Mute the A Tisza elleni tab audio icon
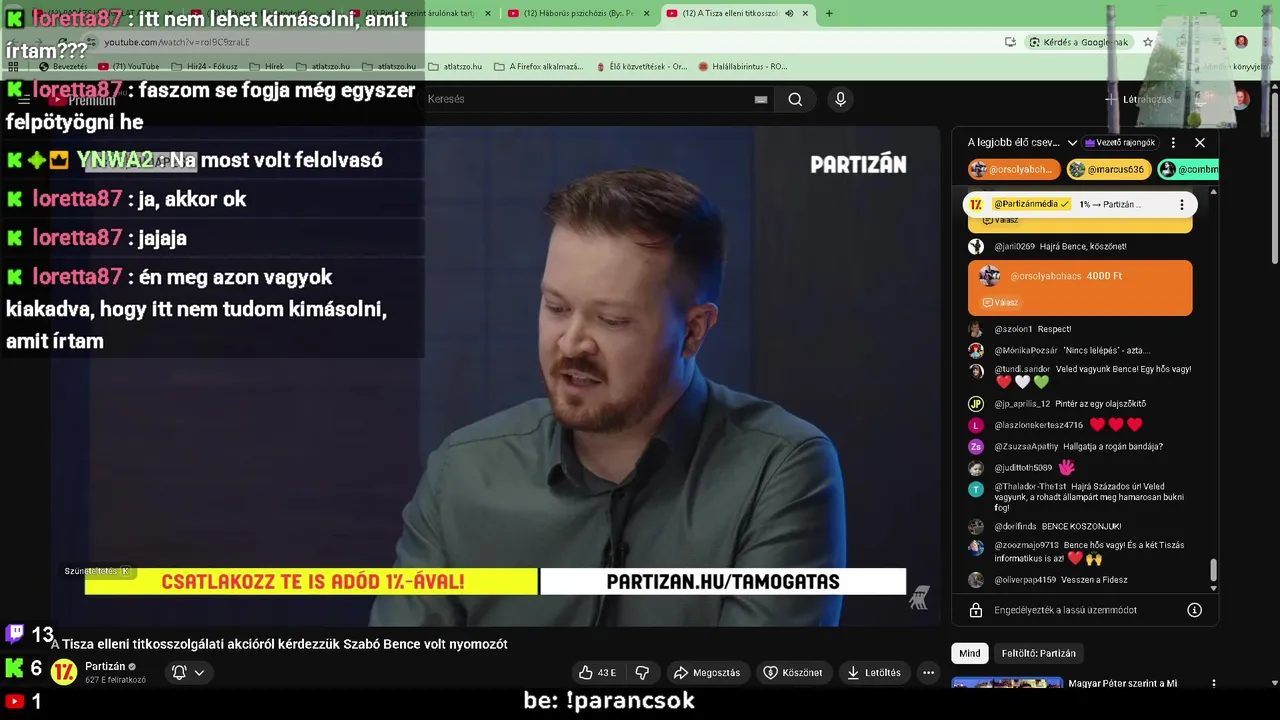Image resolution: width=1280 pixels, height=720 pixels. coord(789,13)
